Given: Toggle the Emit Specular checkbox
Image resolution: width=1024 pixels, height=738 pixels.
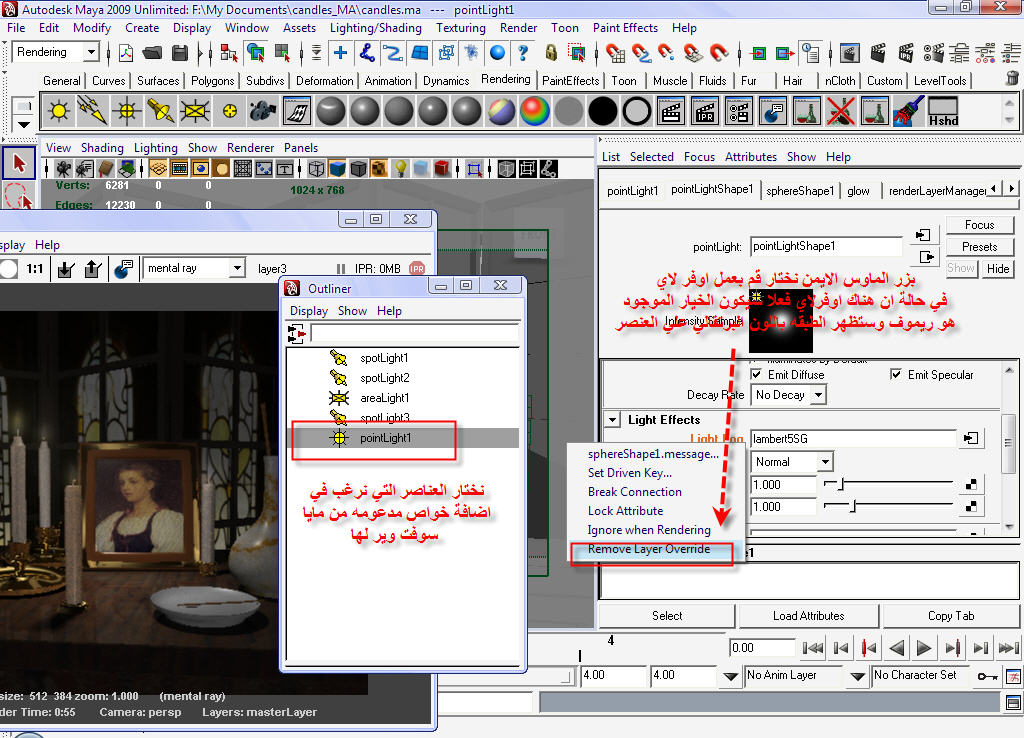Looking at the screenshot, I should point(895,374).
